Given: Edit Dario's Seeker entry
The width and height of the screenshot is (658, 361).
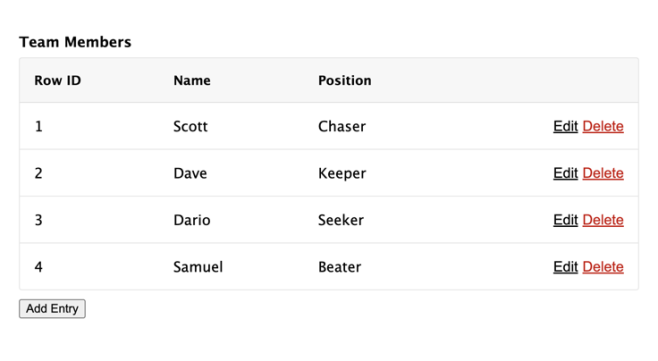Looking at the screenshot, I should coord(565,220).
